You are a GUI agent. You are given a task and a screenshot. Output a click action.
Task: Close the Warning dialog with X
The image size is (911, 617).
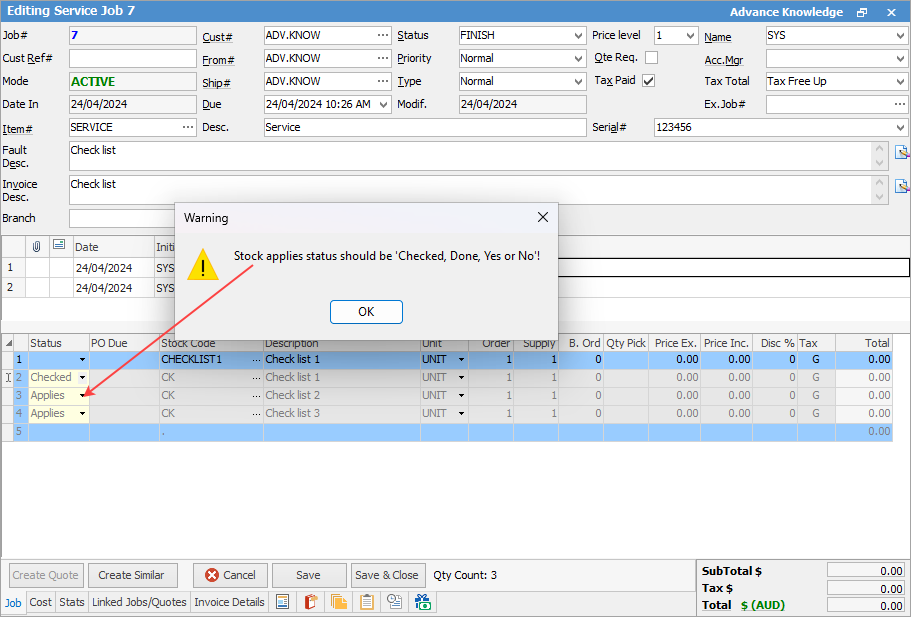[x=543, y=217]
